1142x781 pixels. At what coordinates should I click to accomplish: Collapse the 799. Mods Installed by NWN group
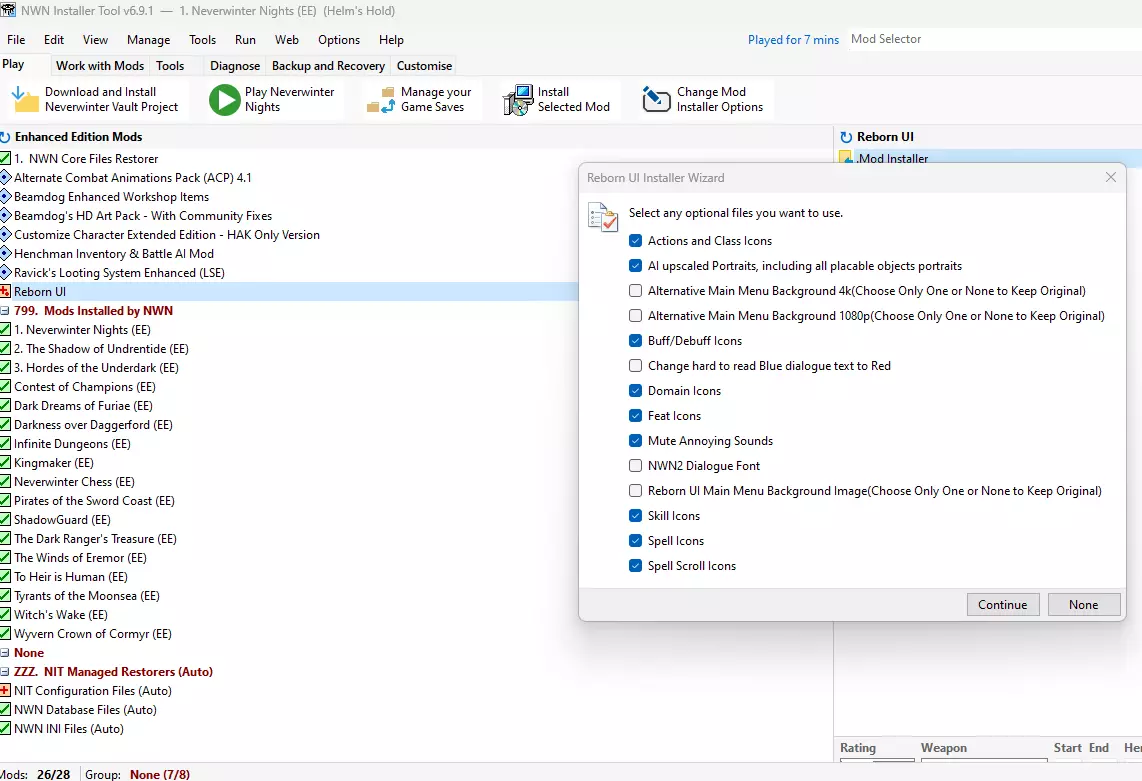tap(5, 311)
